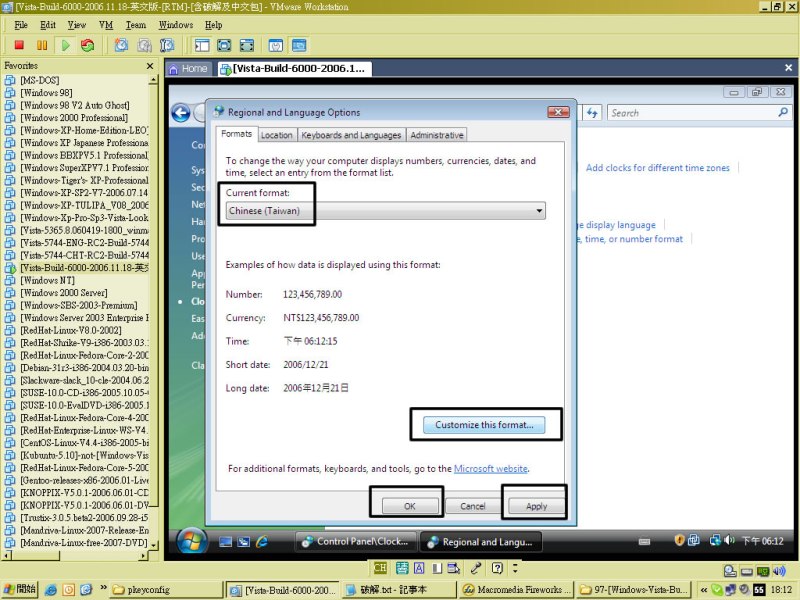Click the Internet Explorer icon beside 開始 button
The width and height of the screenshot is (800, 600).
tap(51, 590)
